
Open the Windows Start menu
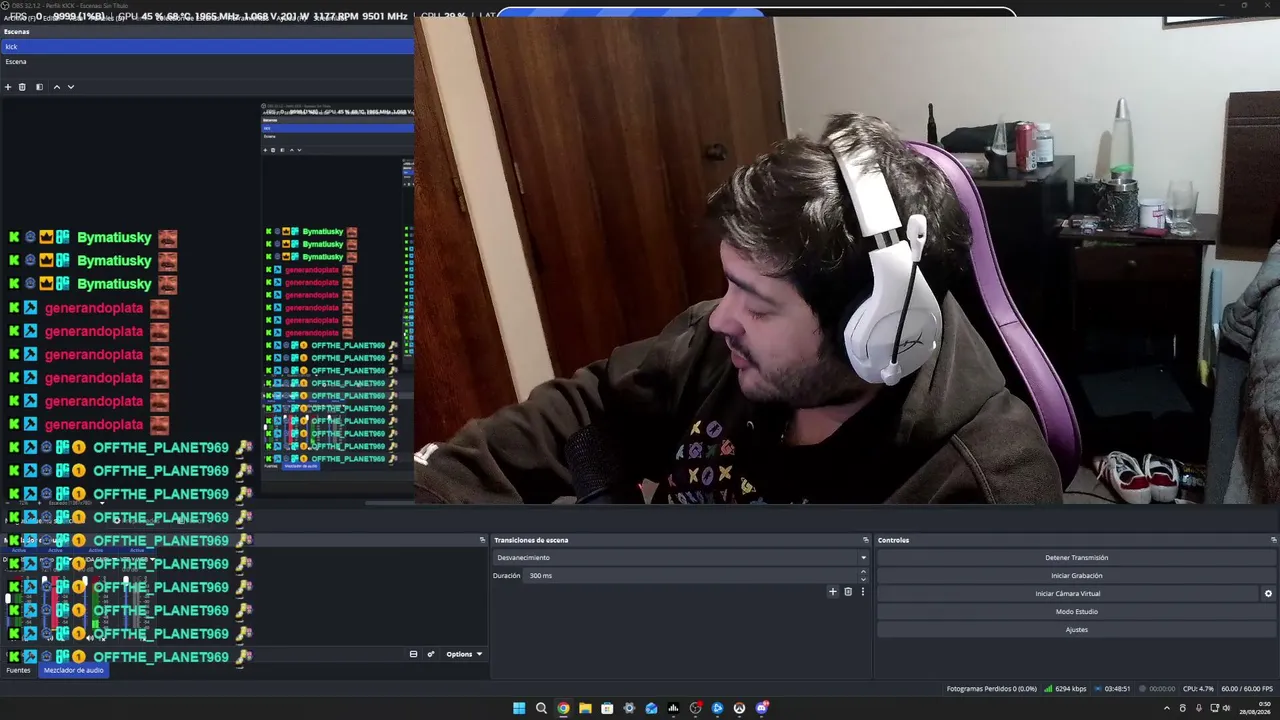(519, 708)
